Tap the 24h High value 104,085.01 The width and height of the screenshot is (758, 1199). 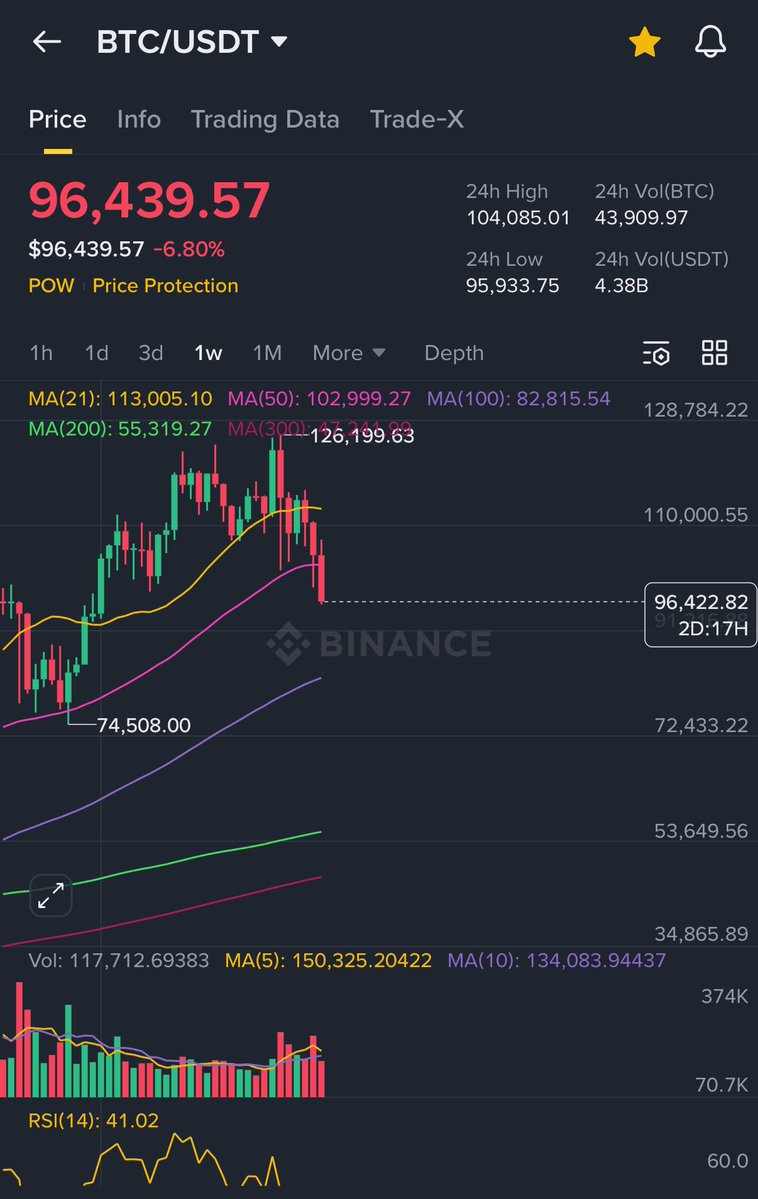[x=518, y=218]
